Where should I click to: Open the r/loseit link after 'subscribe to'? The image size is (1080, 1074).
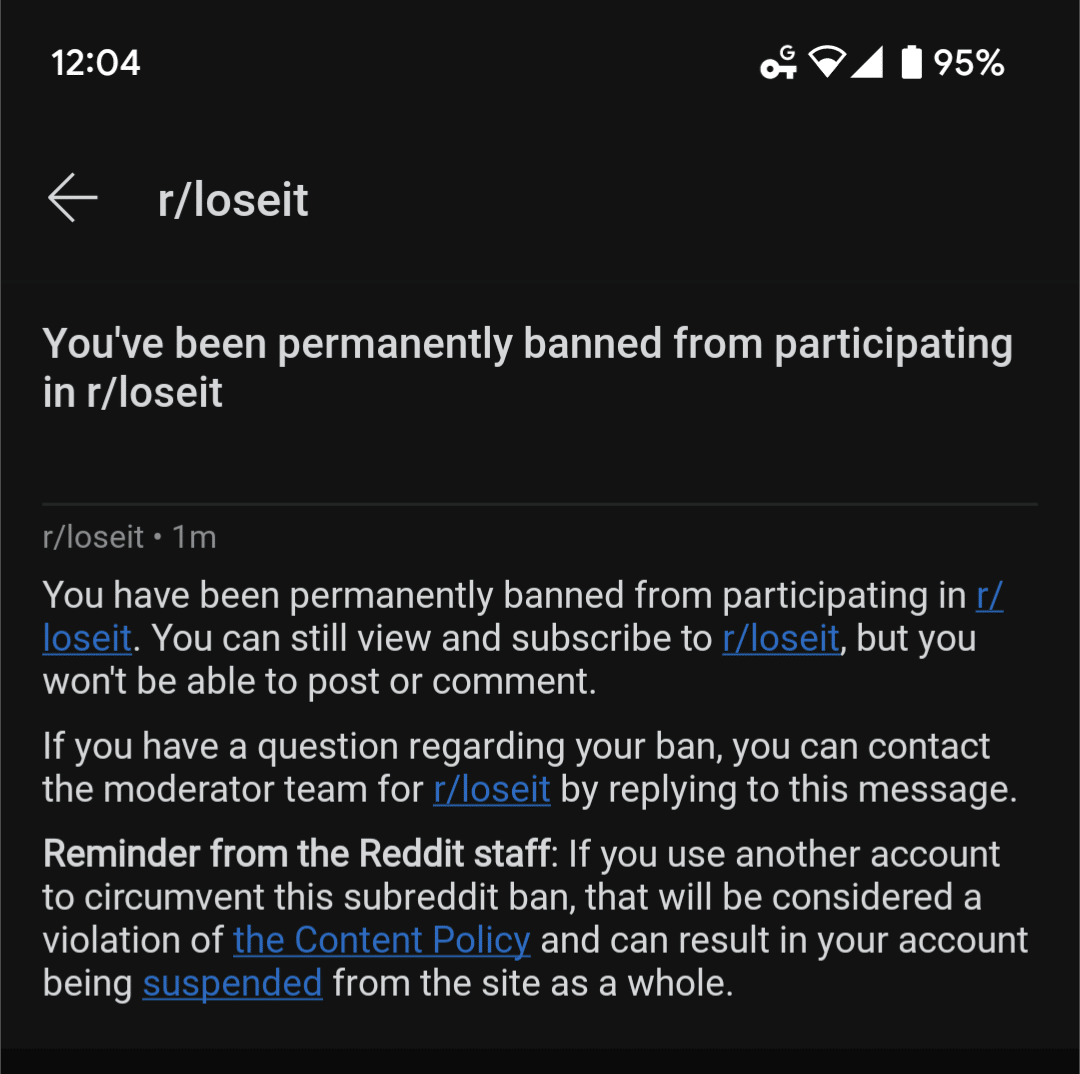(781, 639)
